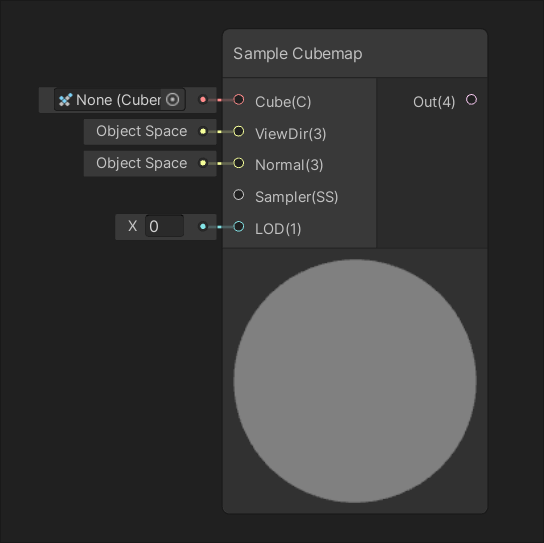
Task: Click the cyan connector dot for LOD
Action: click(203, 227)
